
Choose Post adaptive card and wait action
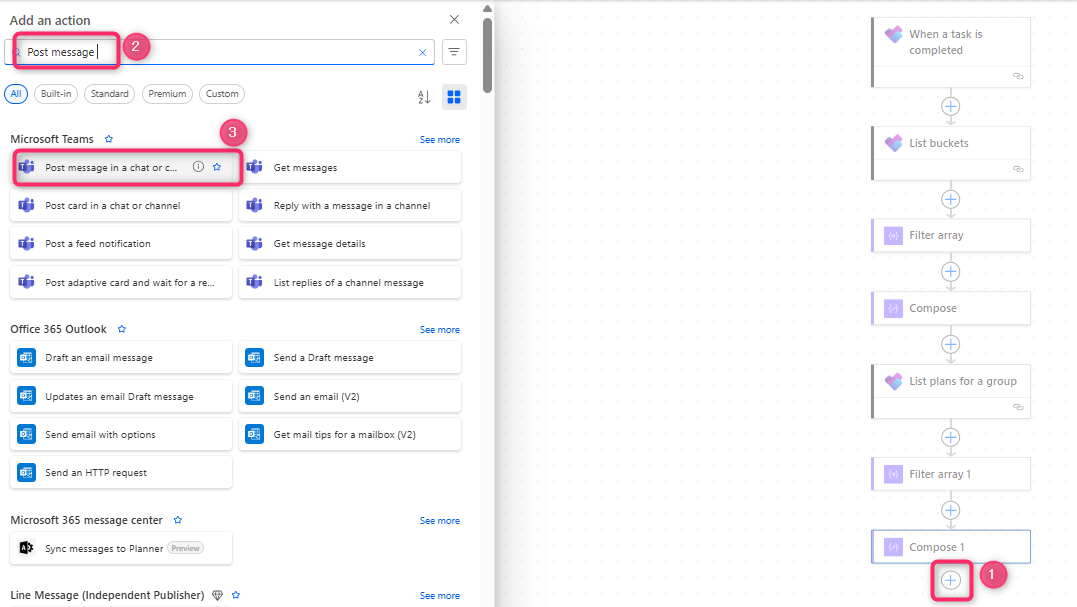click(121, 282)
